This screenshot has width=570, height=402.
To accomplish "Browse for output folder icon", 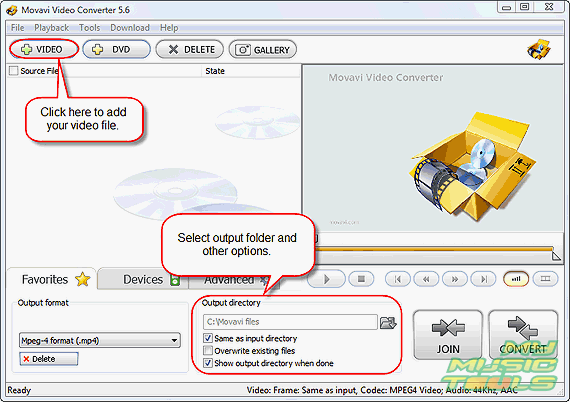I will tap(388, 322).
